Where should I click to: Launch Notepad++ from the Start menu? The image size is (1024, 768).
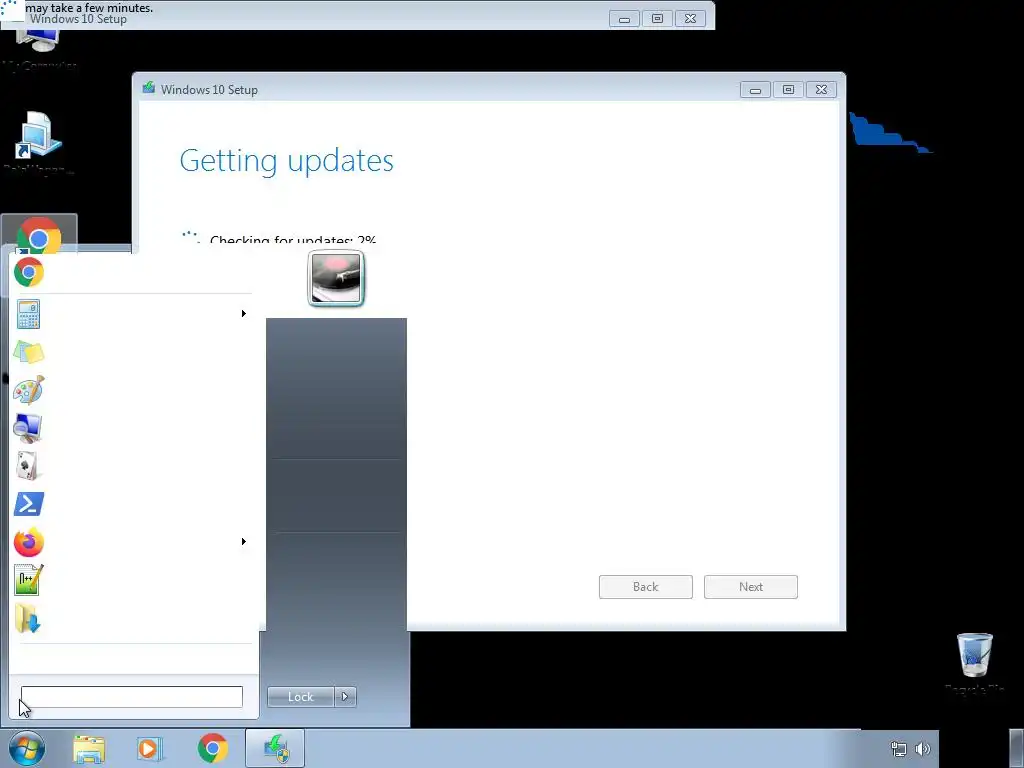(29, 580)
